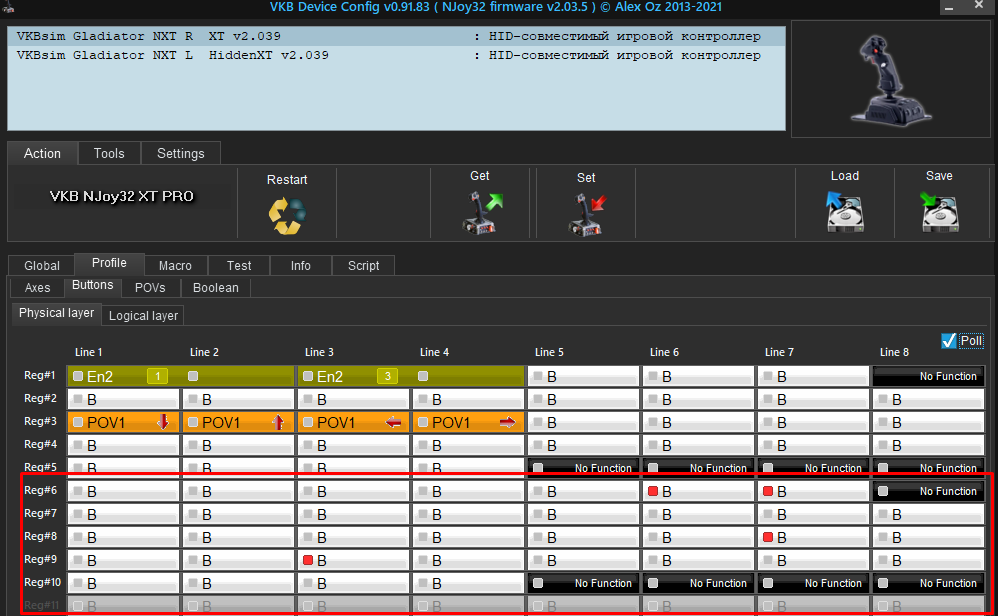Click the yellow badge numbered 3
The image size is (1000, 616).
387,376
